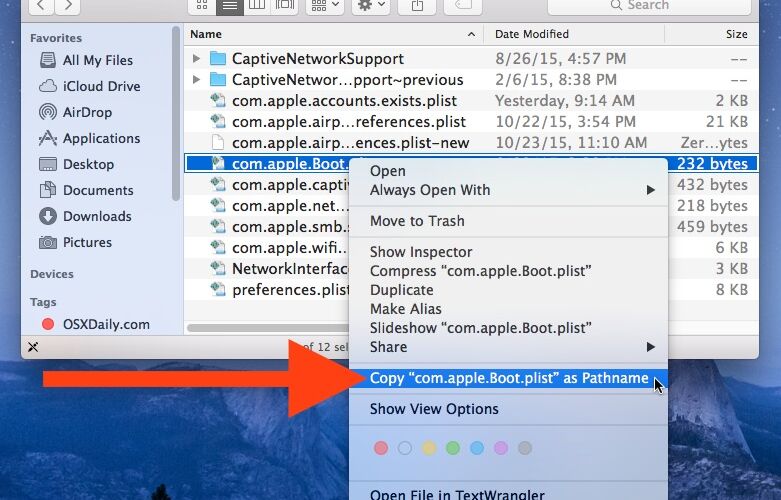
Task: Go forward with the Finder forward arrow
Action: pyautogui.click(x=68, y=5)
